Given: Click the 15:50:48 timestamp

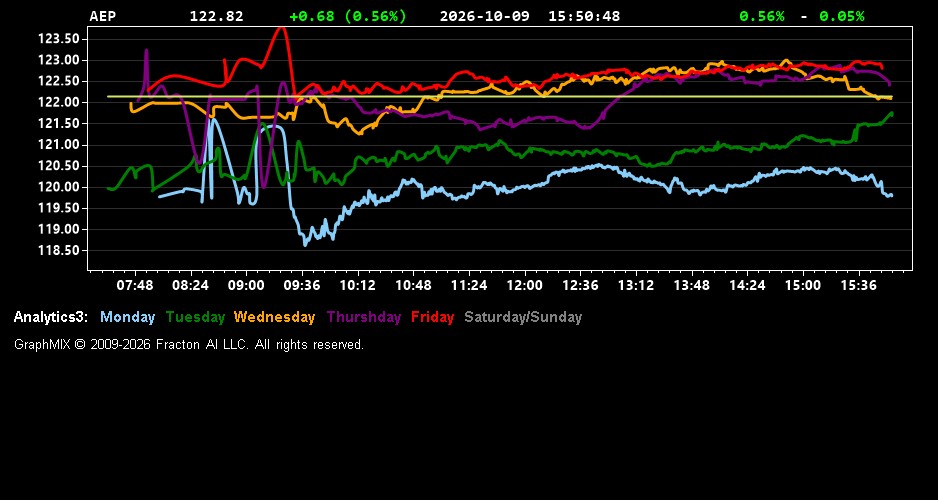Looking at the screenshot, I should pyautogui.click(x=584, y=16).
